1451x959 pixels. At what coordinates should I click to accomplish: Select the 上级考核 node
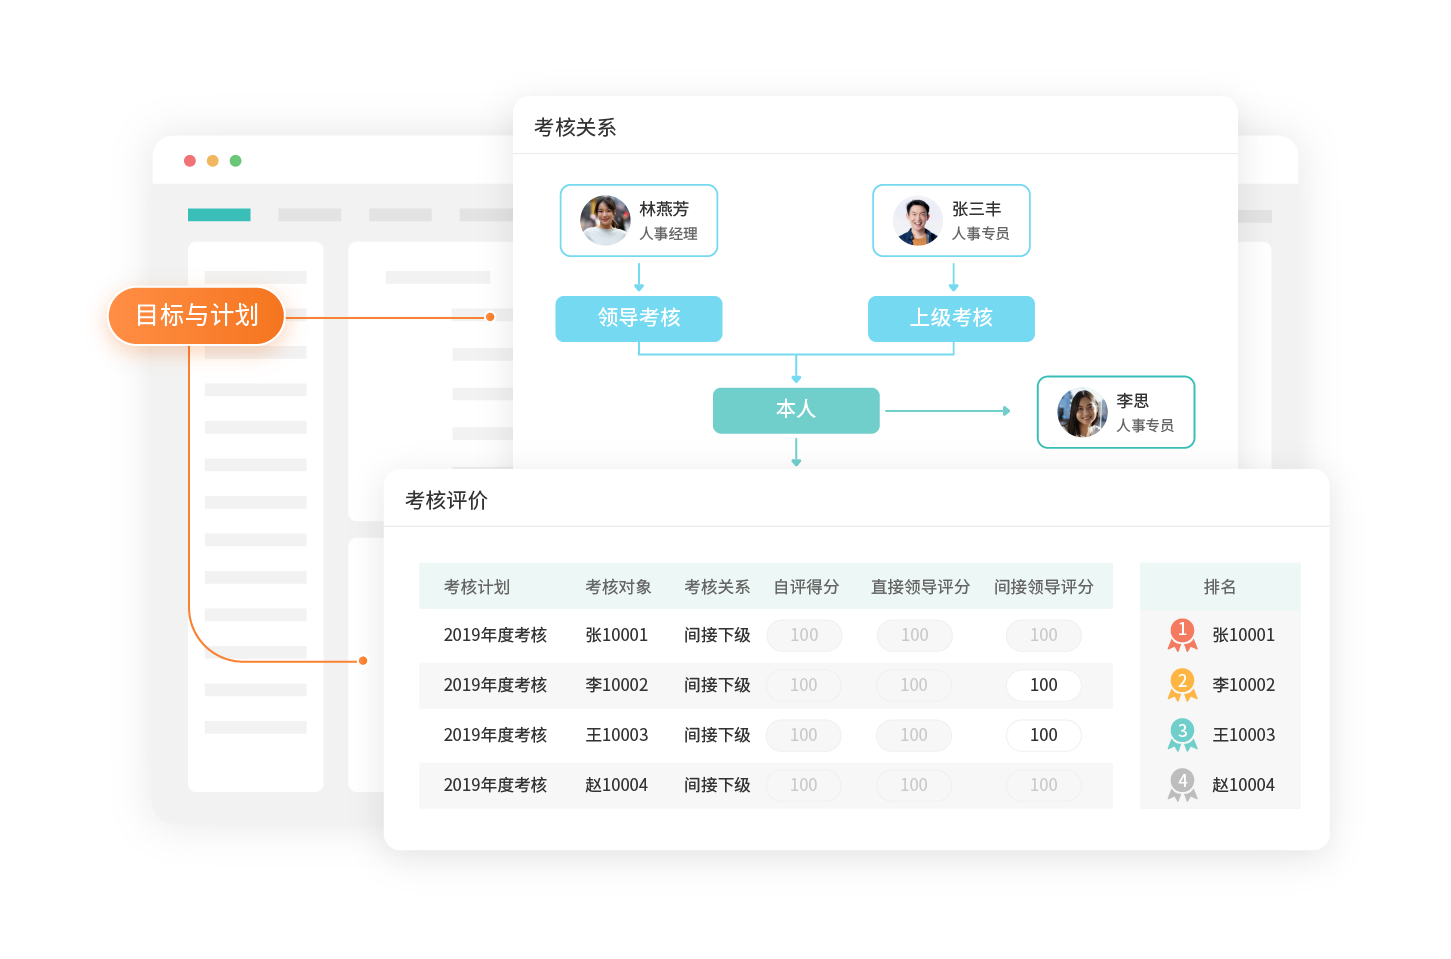pyautogui.click(x=951, y=318)
